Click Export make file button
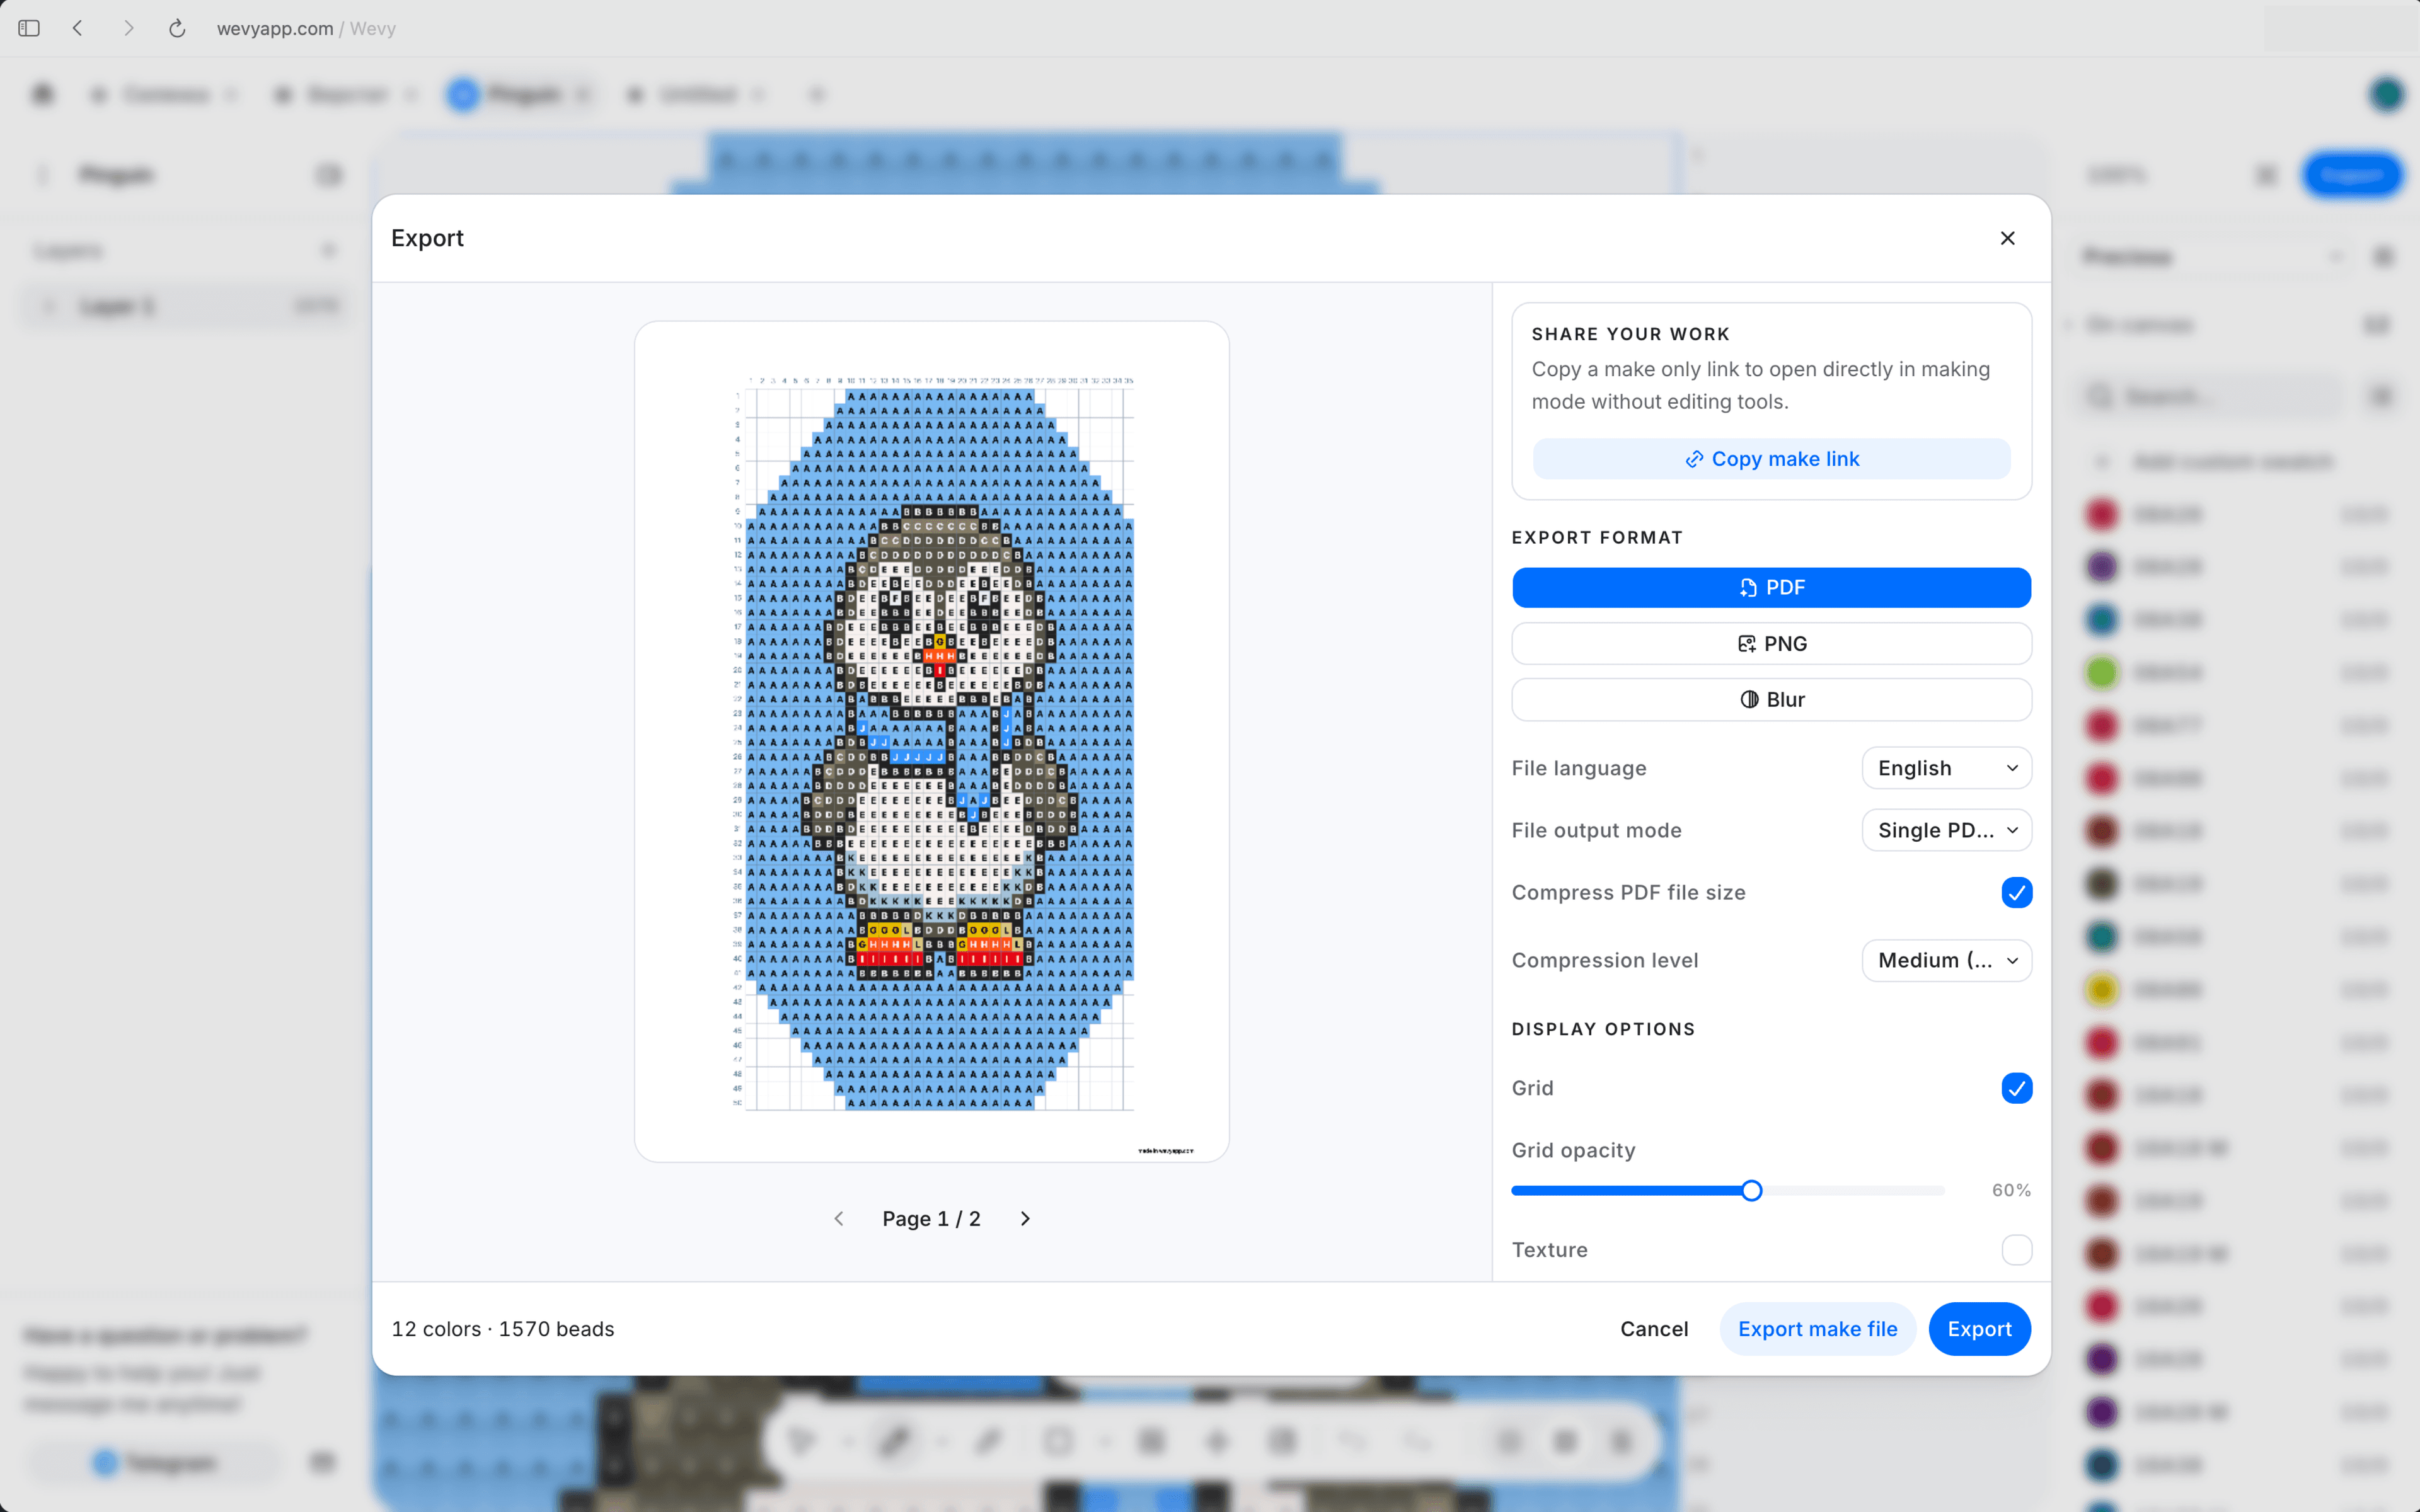Screen dimensions: 2420x1512 coord(1817,1329)
